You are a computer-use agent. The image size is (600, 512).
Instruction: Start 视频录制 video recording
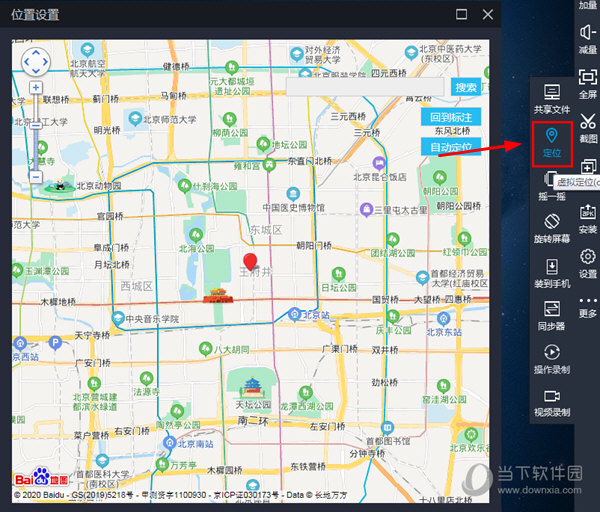tap(551, 402)
